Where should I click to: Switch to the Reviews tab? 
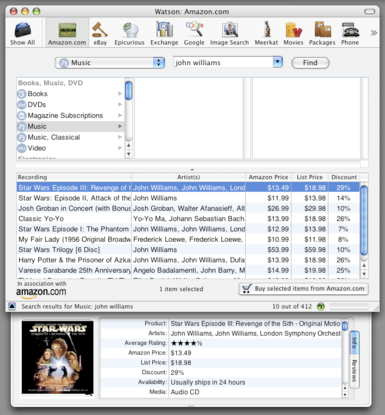[354, 371]
